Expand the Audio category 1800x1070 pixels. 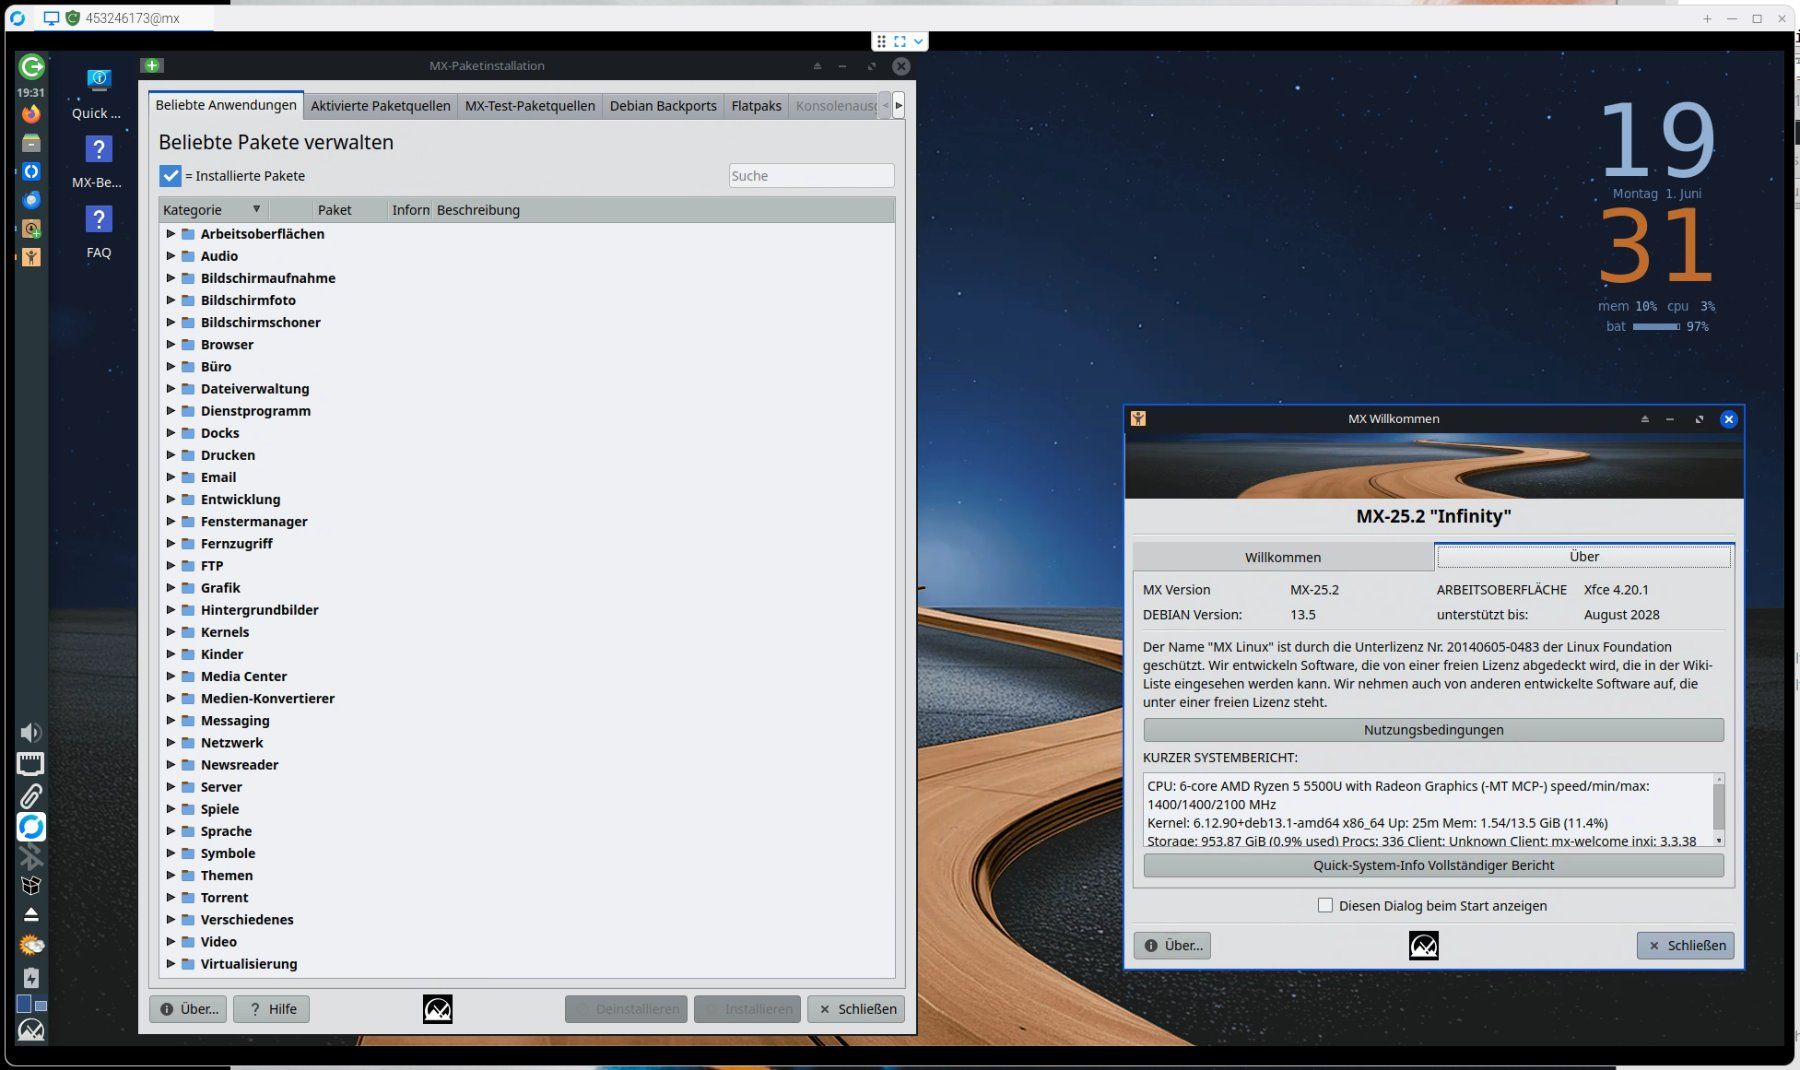click(171, 256)
